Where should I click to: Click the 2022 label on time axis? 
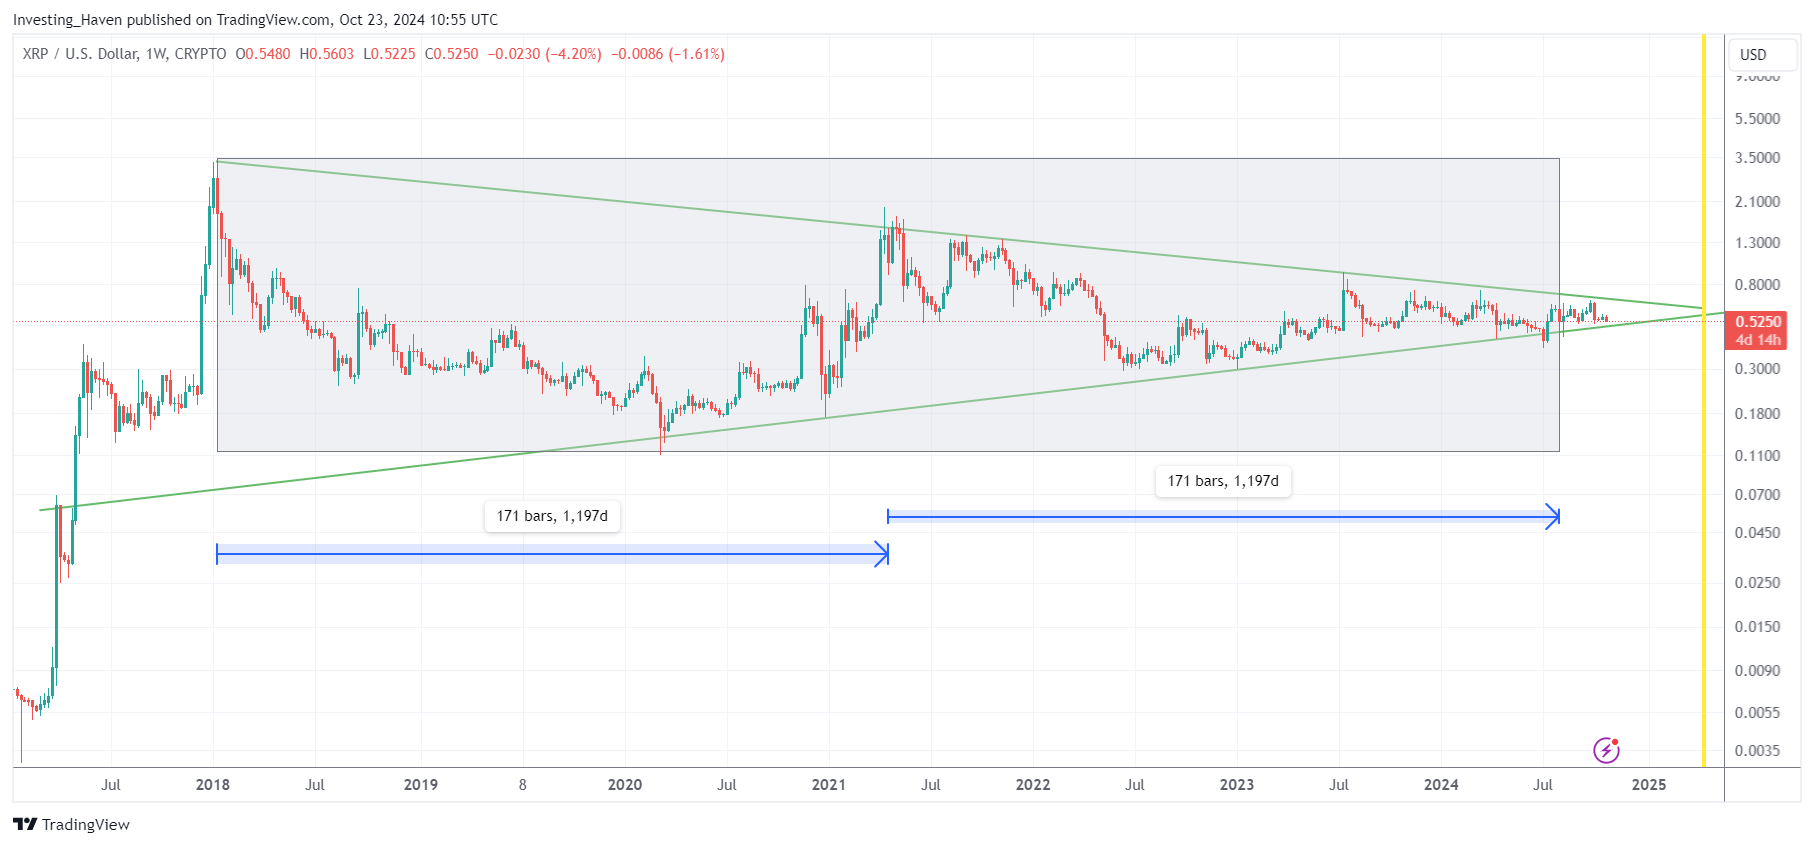point(1033,785)
